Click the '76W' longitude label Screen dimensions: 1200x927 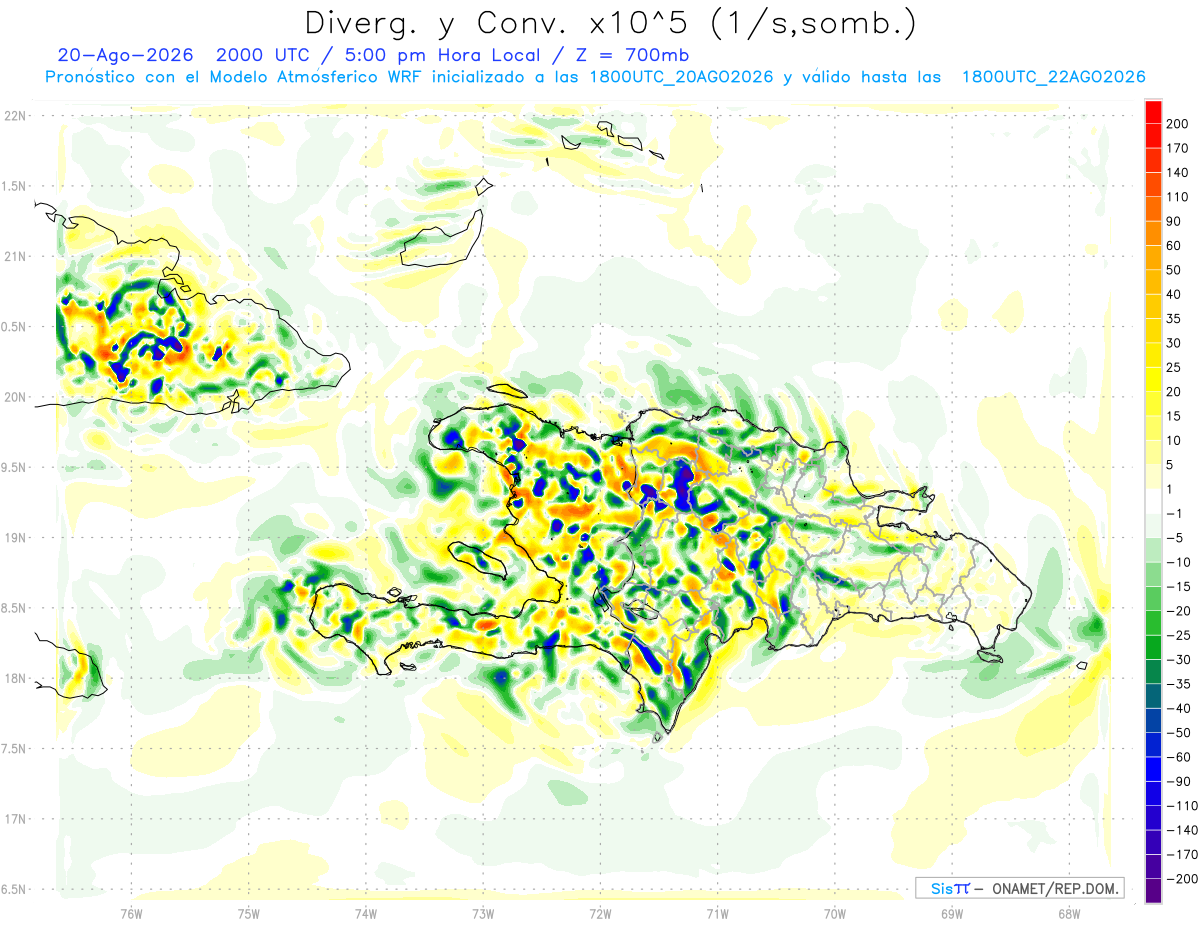131,913
